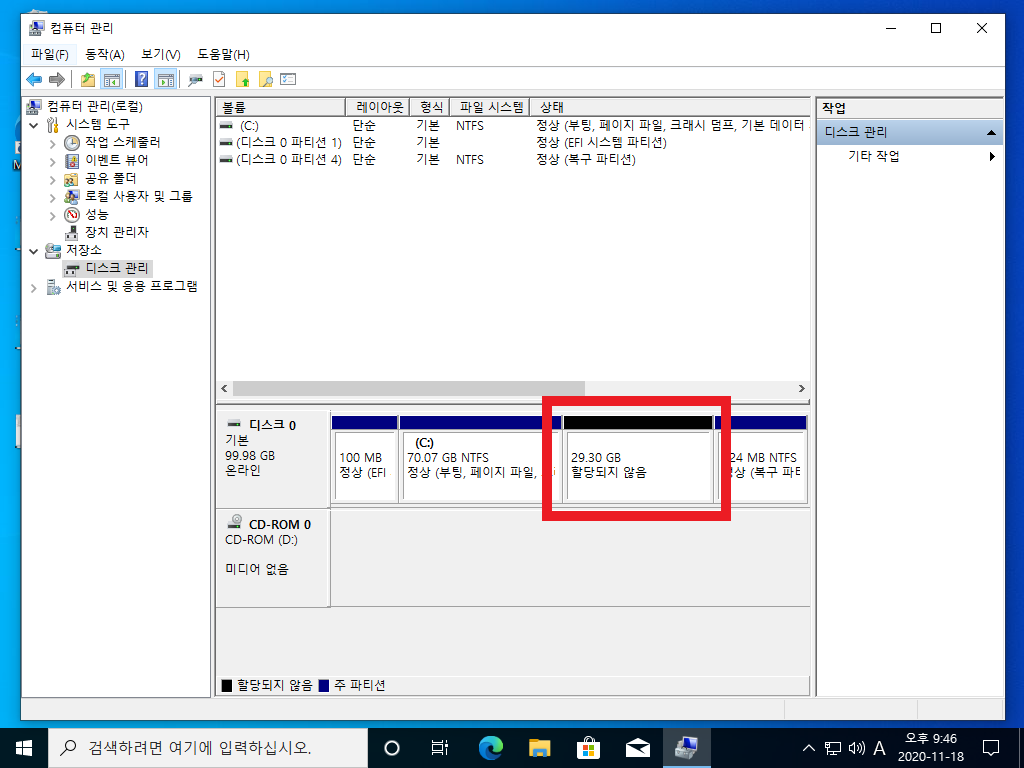Collapse the 시스템 도구 tree node
Screen dimensions: 1024x768
pos(35,125)
